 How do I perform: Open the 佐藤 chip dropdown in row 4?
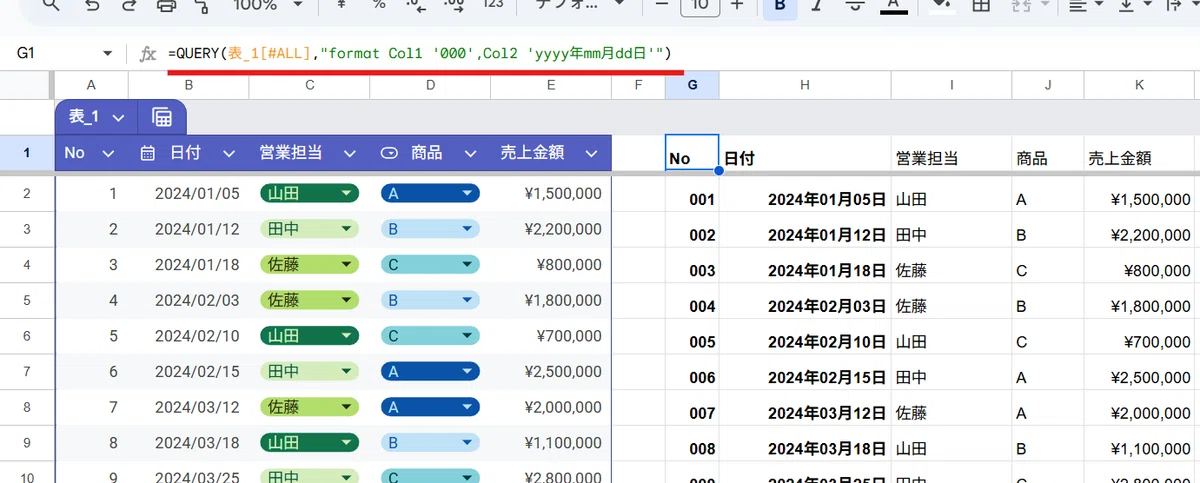[x=346, y=265]
